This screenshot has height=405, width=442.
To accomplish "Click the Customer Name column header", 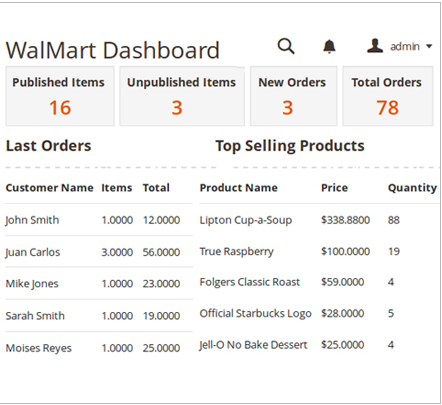I will tap(50, 188).
